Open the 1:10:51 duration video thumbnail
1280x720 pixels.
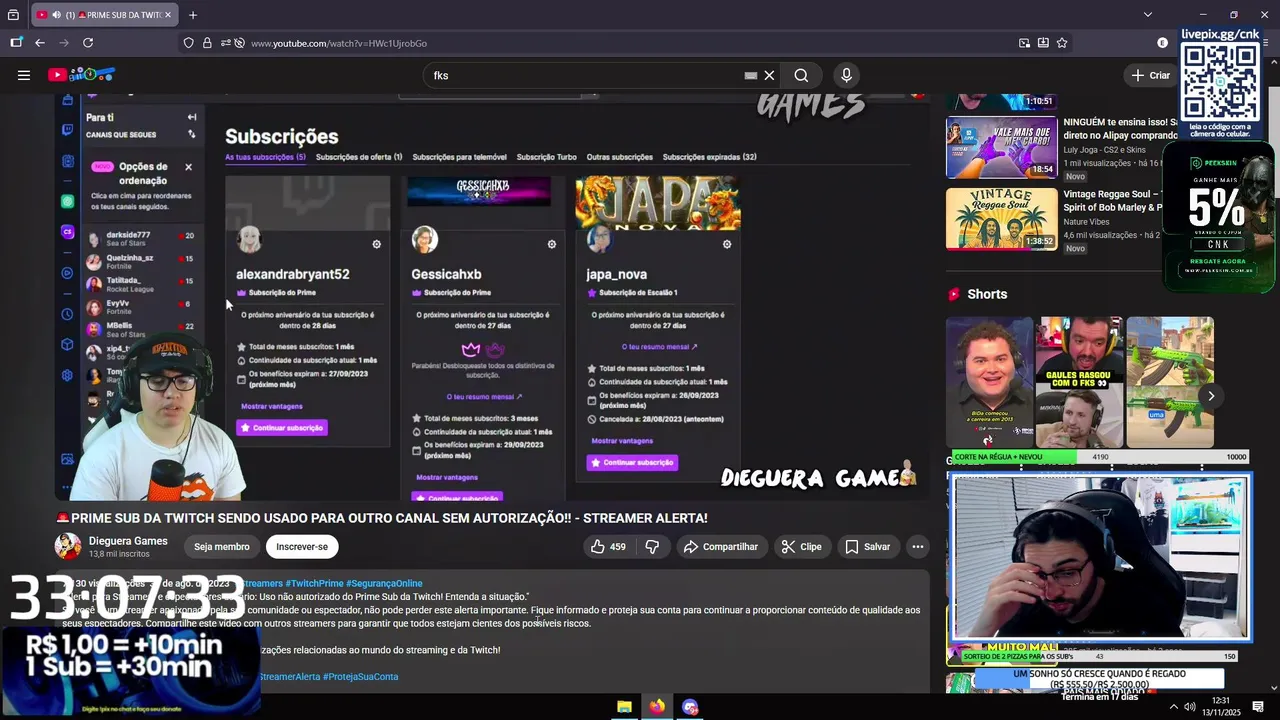click(1002, 100)
